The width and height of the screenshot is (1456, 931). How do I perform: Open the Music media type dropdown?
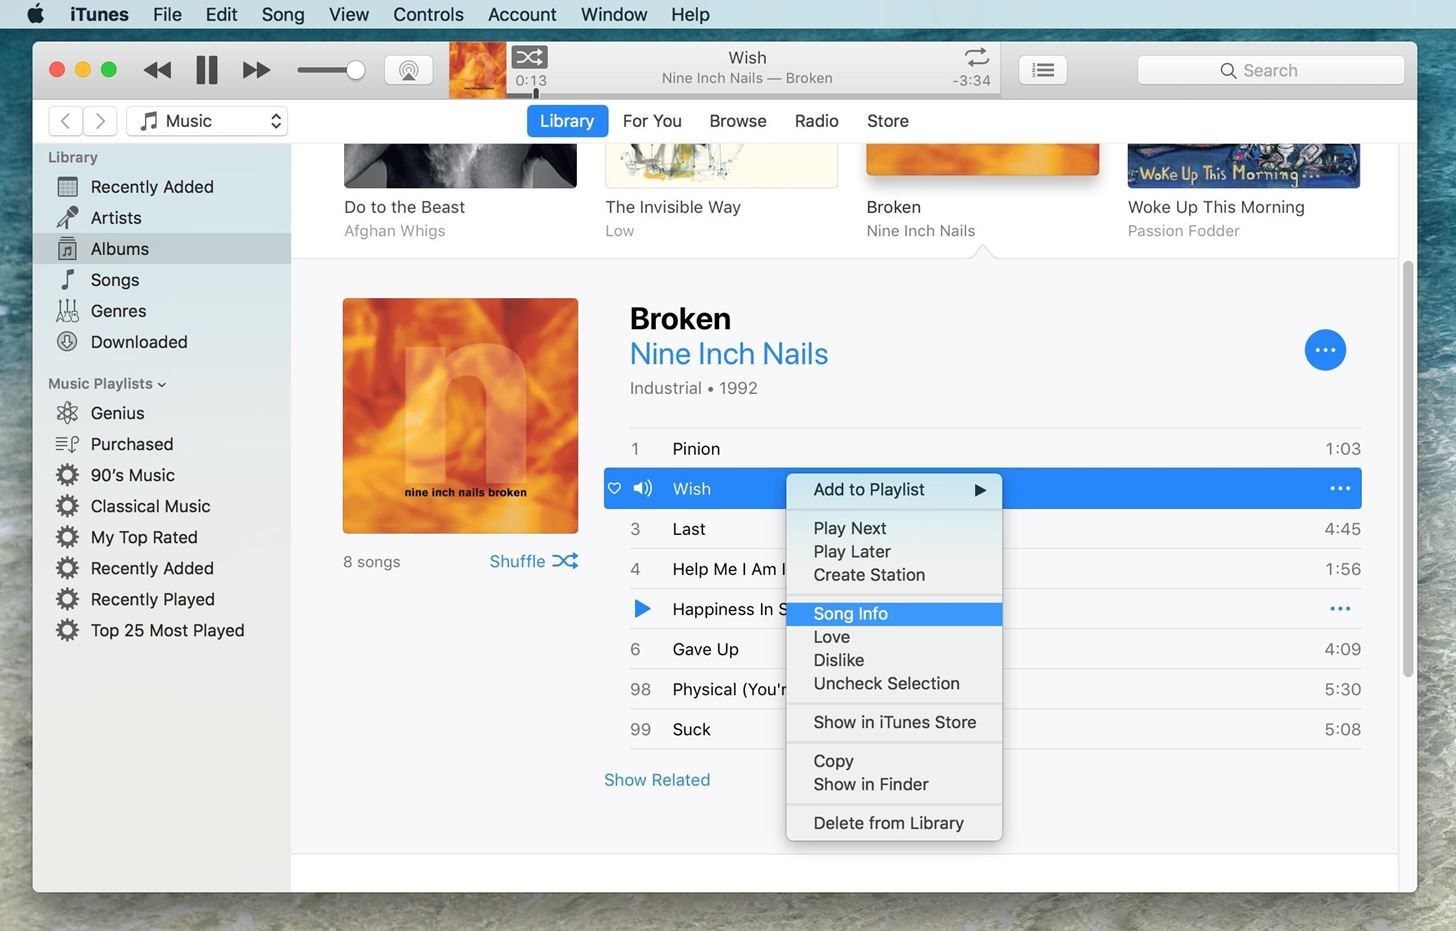[207, 121]
